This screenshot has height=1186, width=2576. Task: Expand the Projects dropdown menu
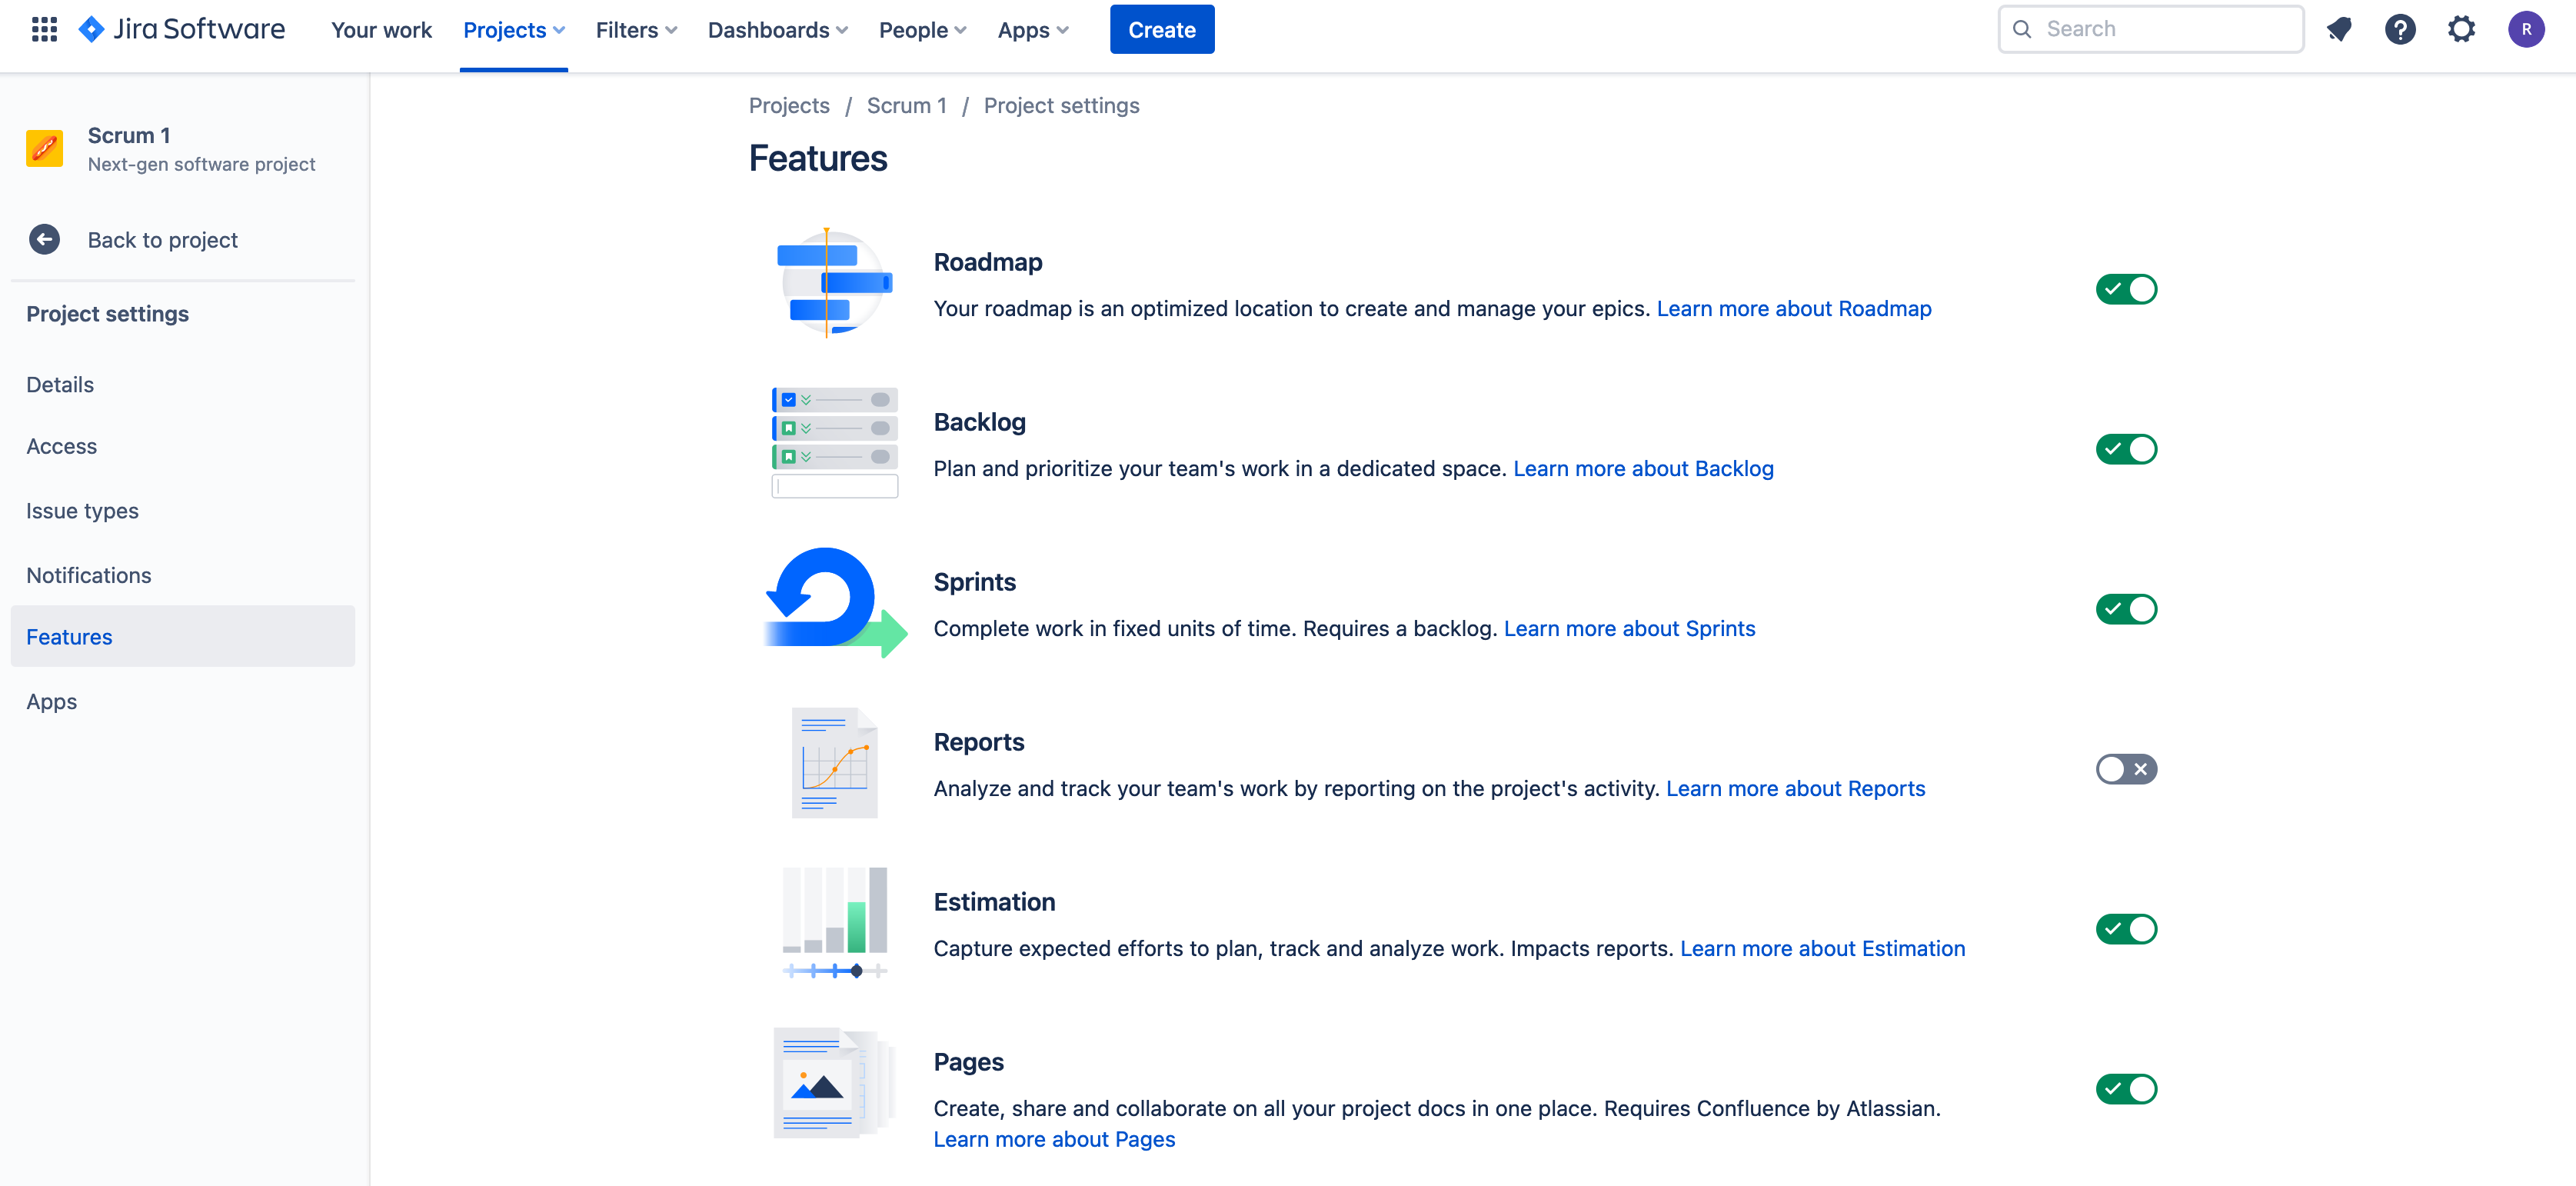click(x=514, y=30)
